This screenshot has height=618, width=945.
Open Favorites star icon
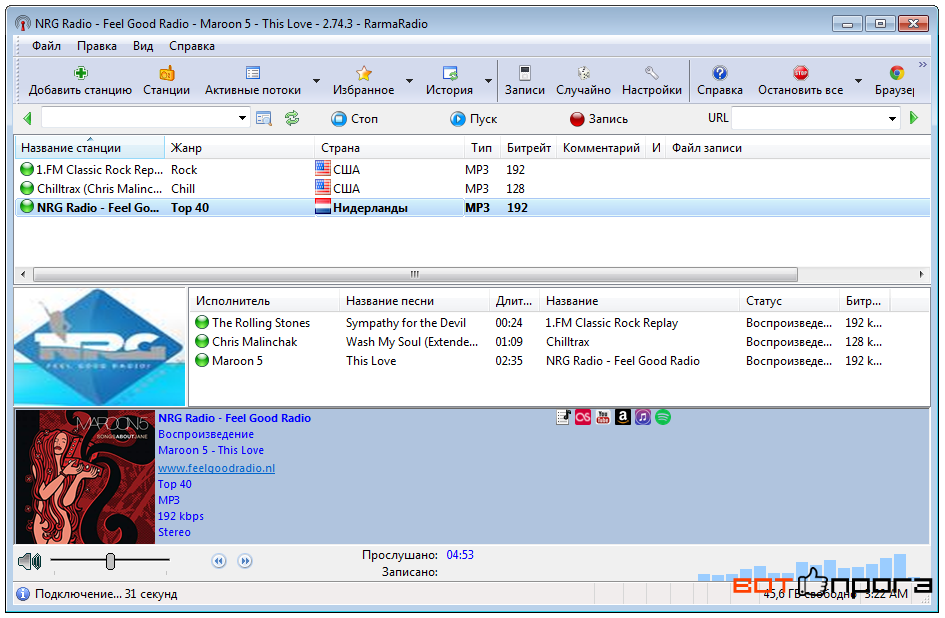363,74
